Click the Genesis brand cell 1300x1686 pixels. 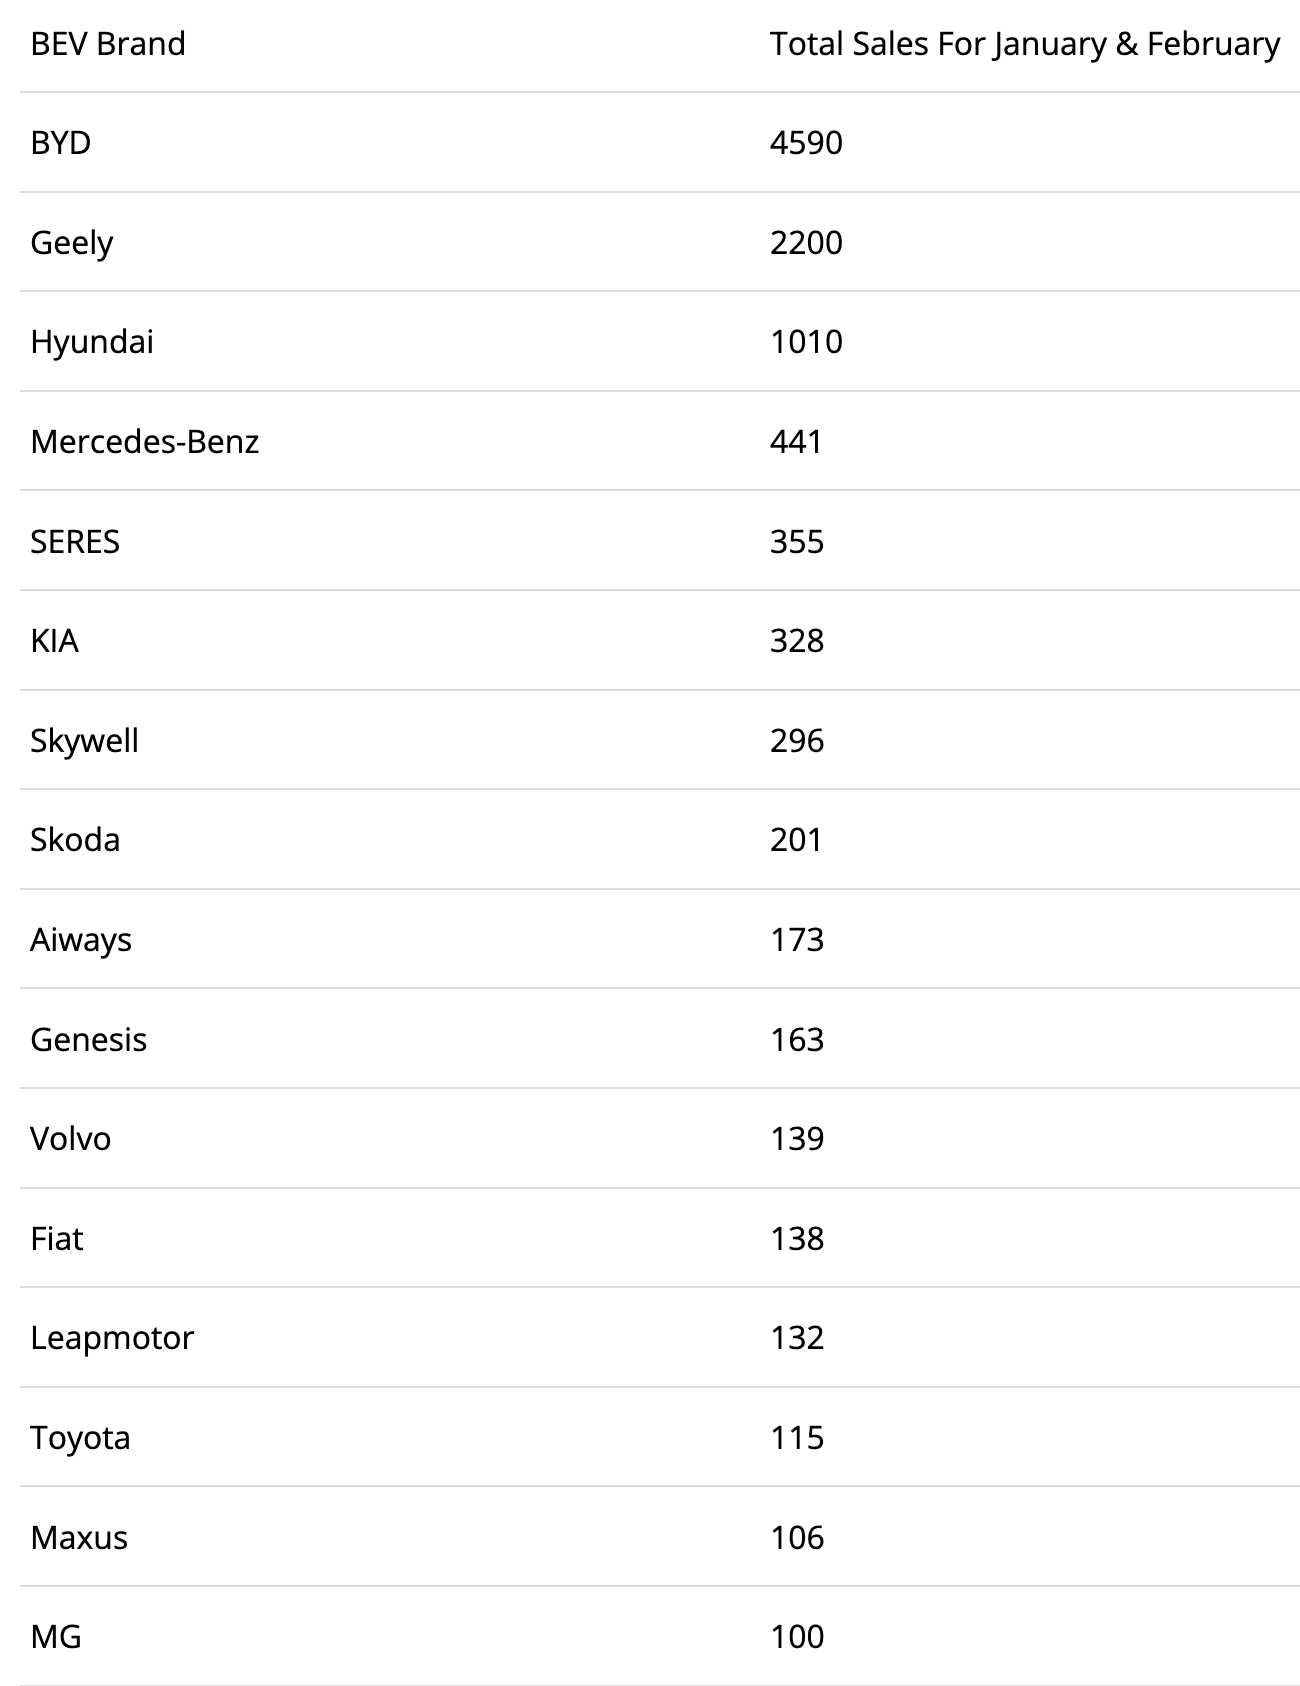click(x=89, y=1039)
